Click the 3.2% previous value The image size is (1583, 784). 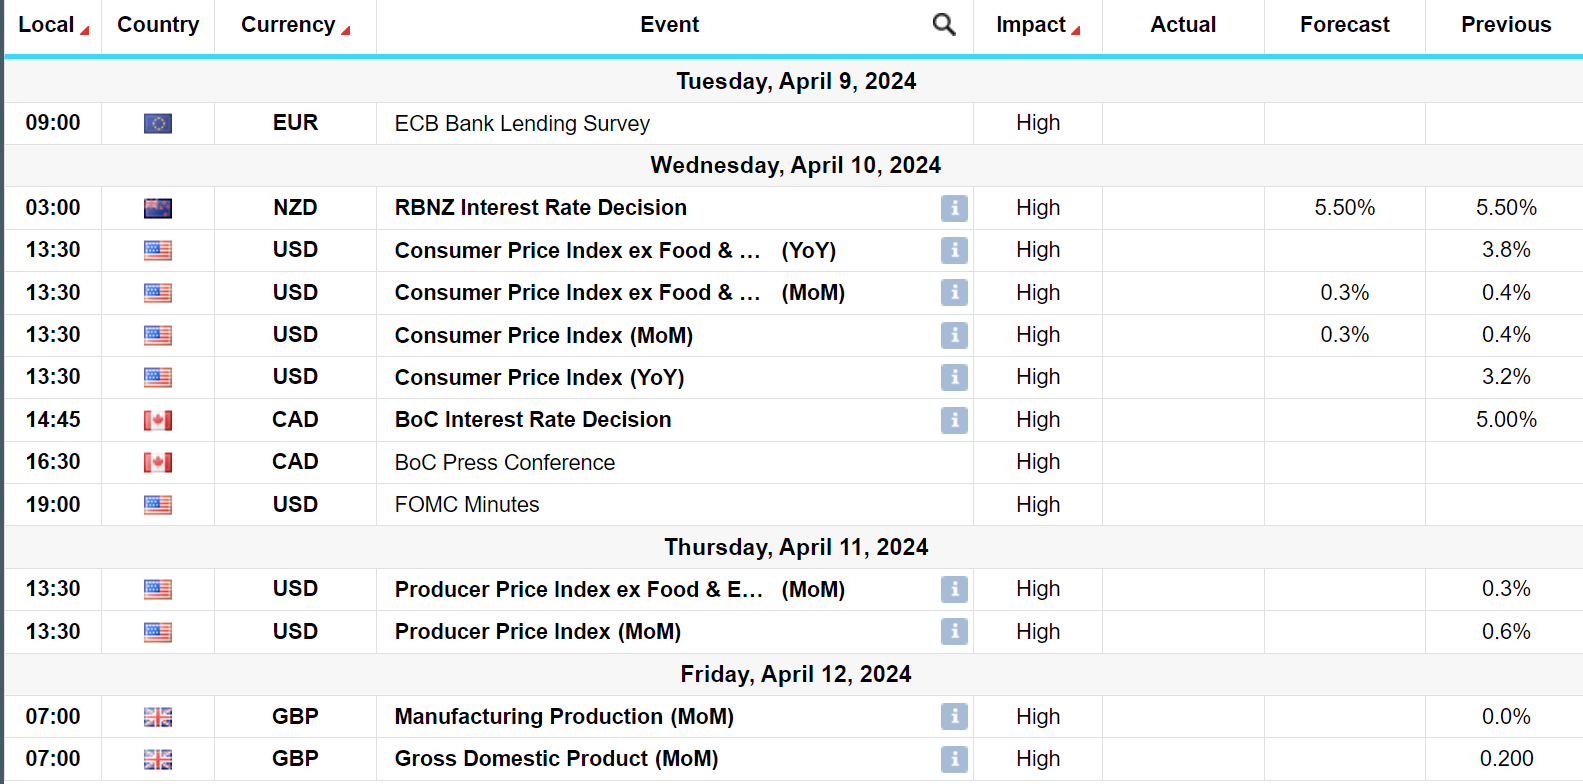pos(1506,377)
